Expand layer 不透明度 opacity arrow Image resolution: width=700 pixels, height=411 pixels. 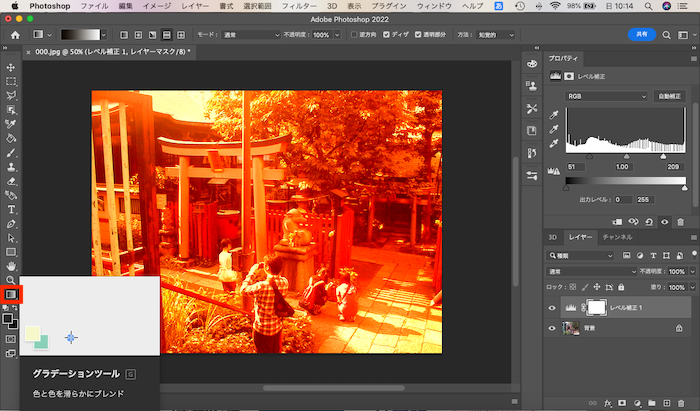692,271
